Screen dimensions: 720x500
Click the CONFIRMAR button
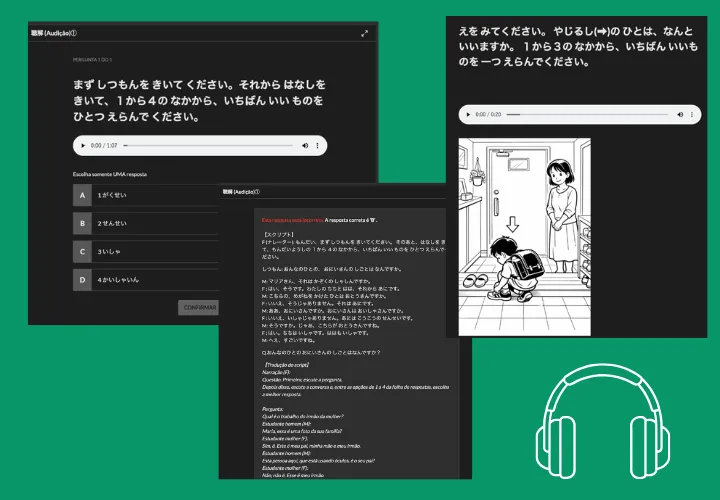(x=198, y=308)
